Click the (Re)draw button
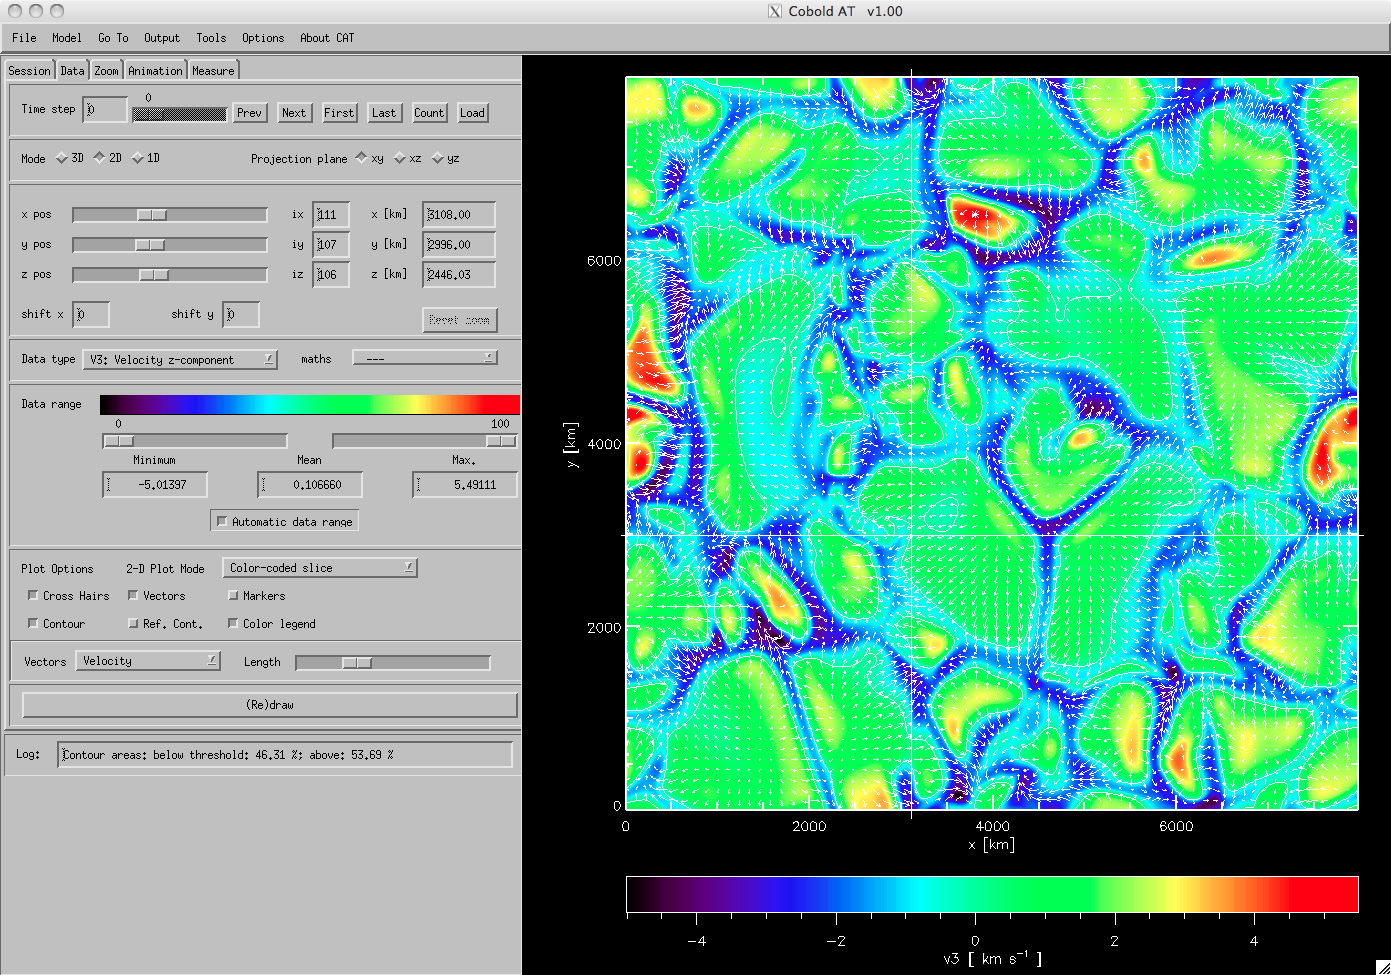The width and height of the screenshot is (1391, 975). [270, 705]
